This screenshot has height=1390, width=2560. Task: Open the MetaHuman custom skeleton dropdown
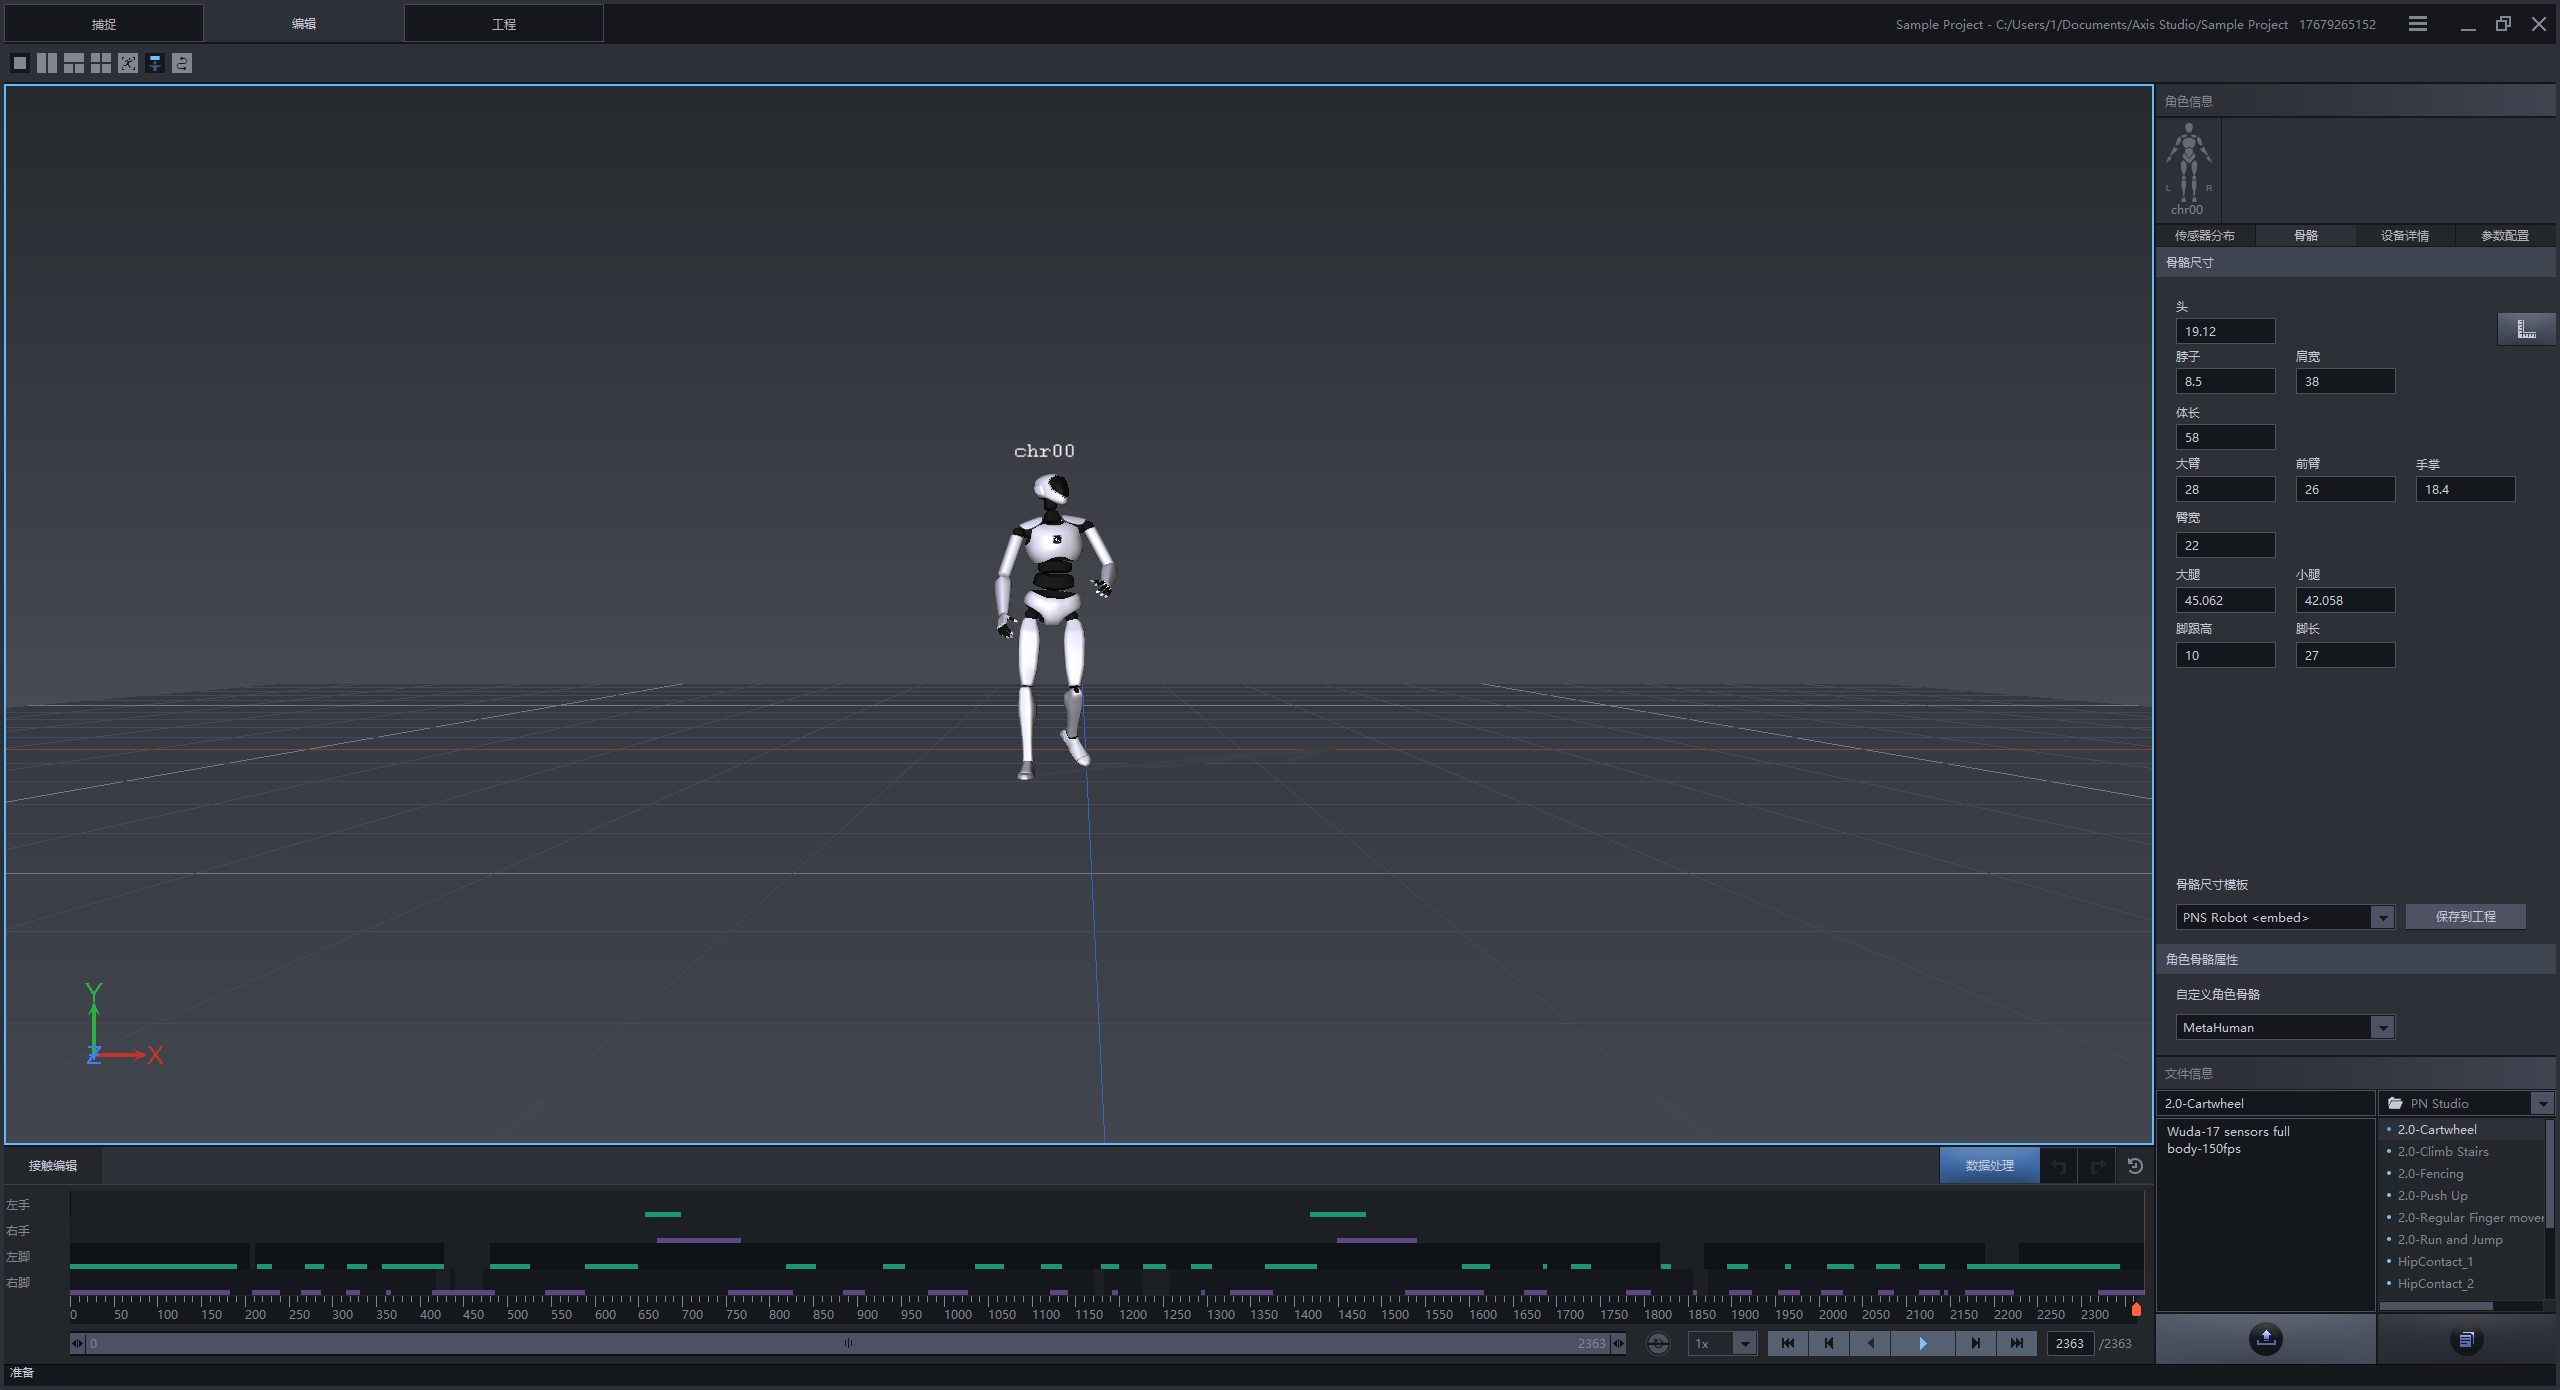[x=2383, y=1027]
